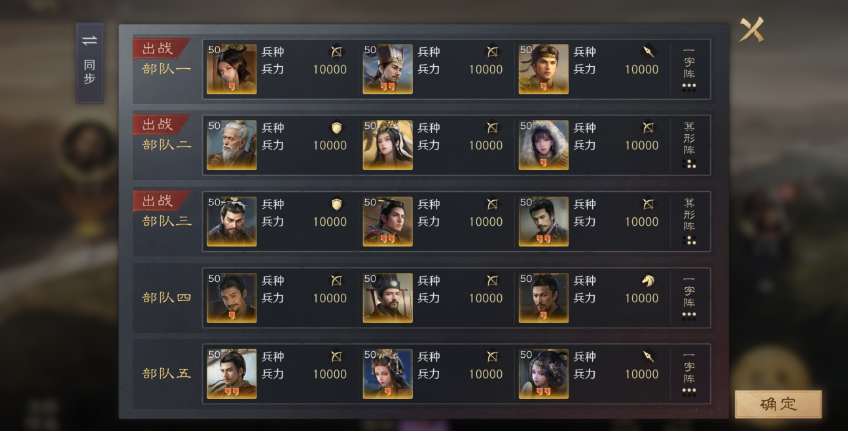
Task: Open 箕形阵 formation selector for 部队二
Action: (689, 145)
